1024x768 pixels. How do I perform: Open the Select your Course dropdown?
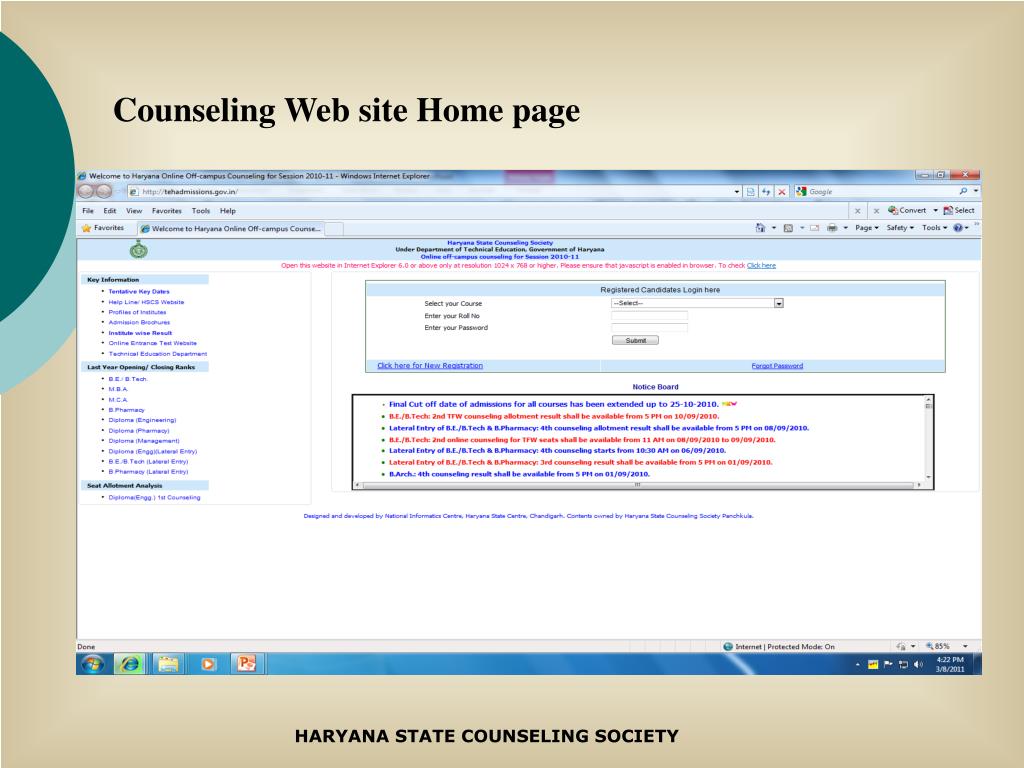[697, 303]
